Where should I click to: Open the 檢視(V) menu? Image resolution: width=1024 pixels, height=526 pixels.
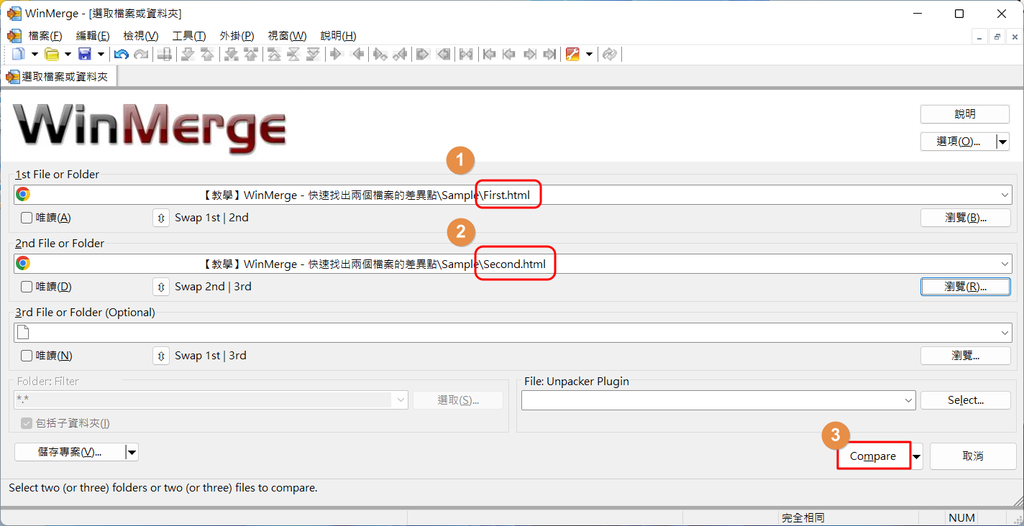[x=140, y=36]
